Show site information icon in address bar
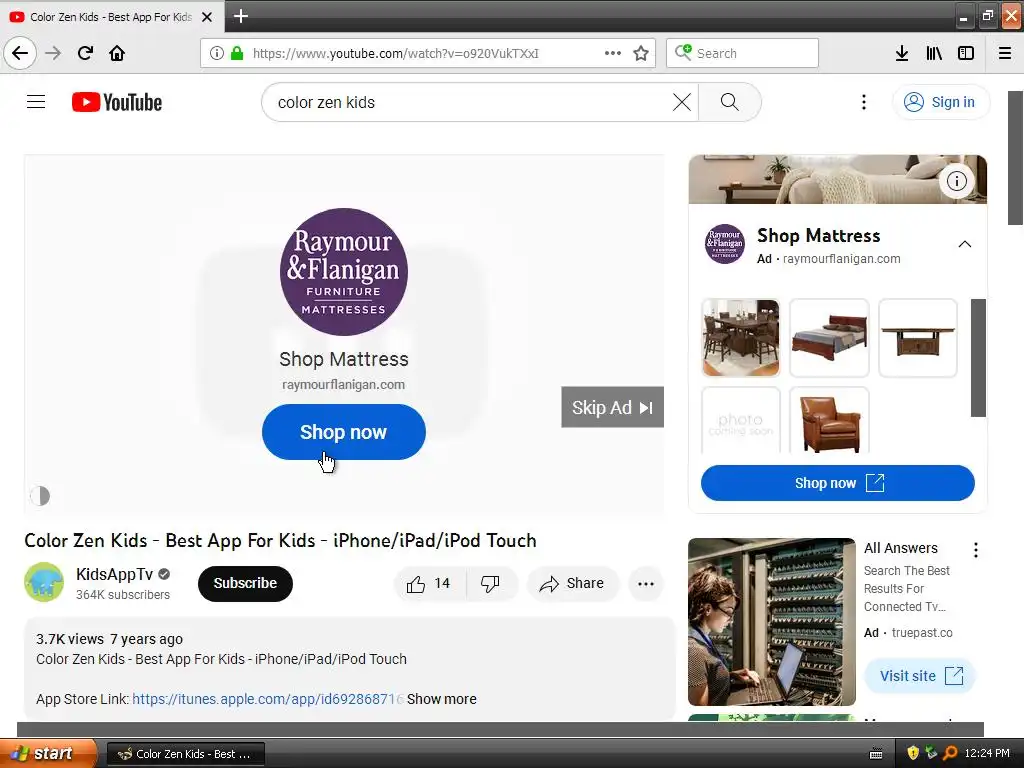The height and width of the screenshot is (768, 1024). tap(217, 53)
